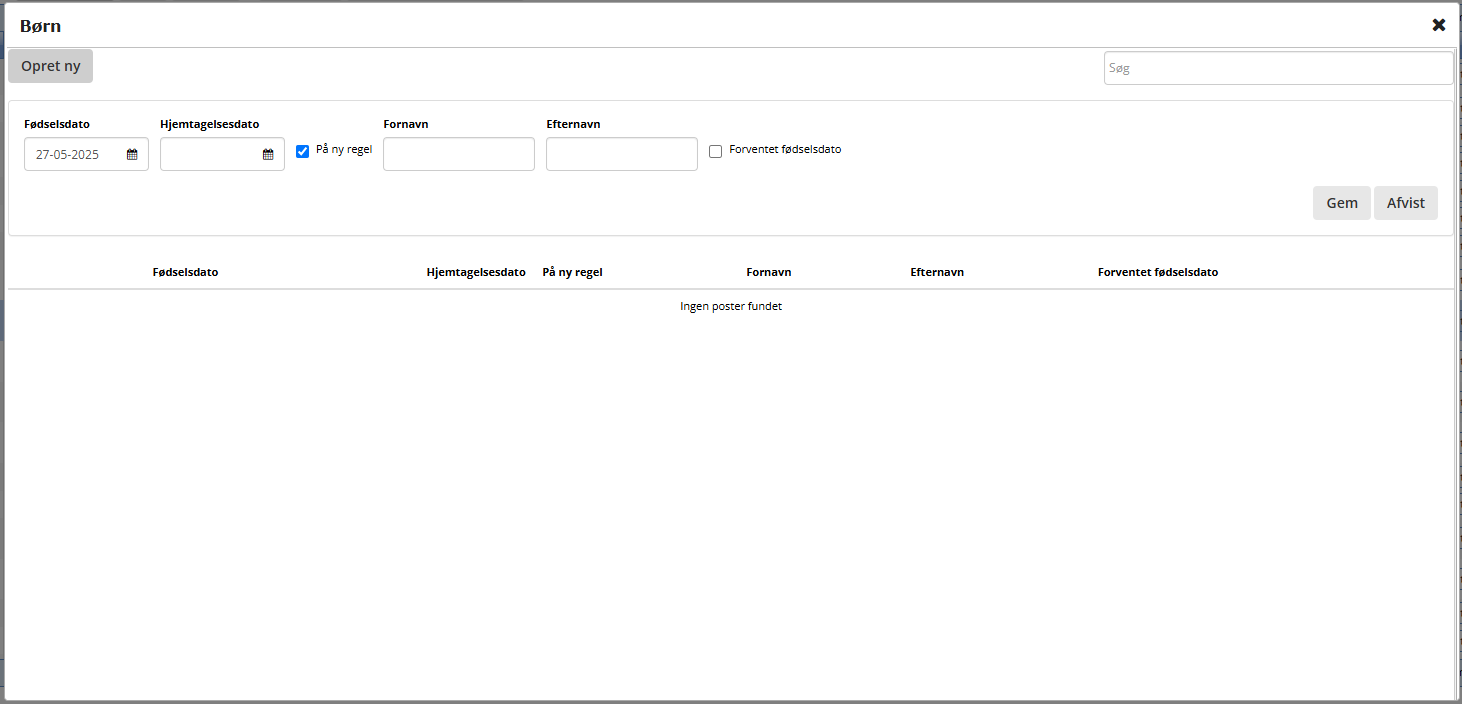Select the Fornavn text input
The width and height of the screenshot is (1462, 704).
(x=458, y=154)
